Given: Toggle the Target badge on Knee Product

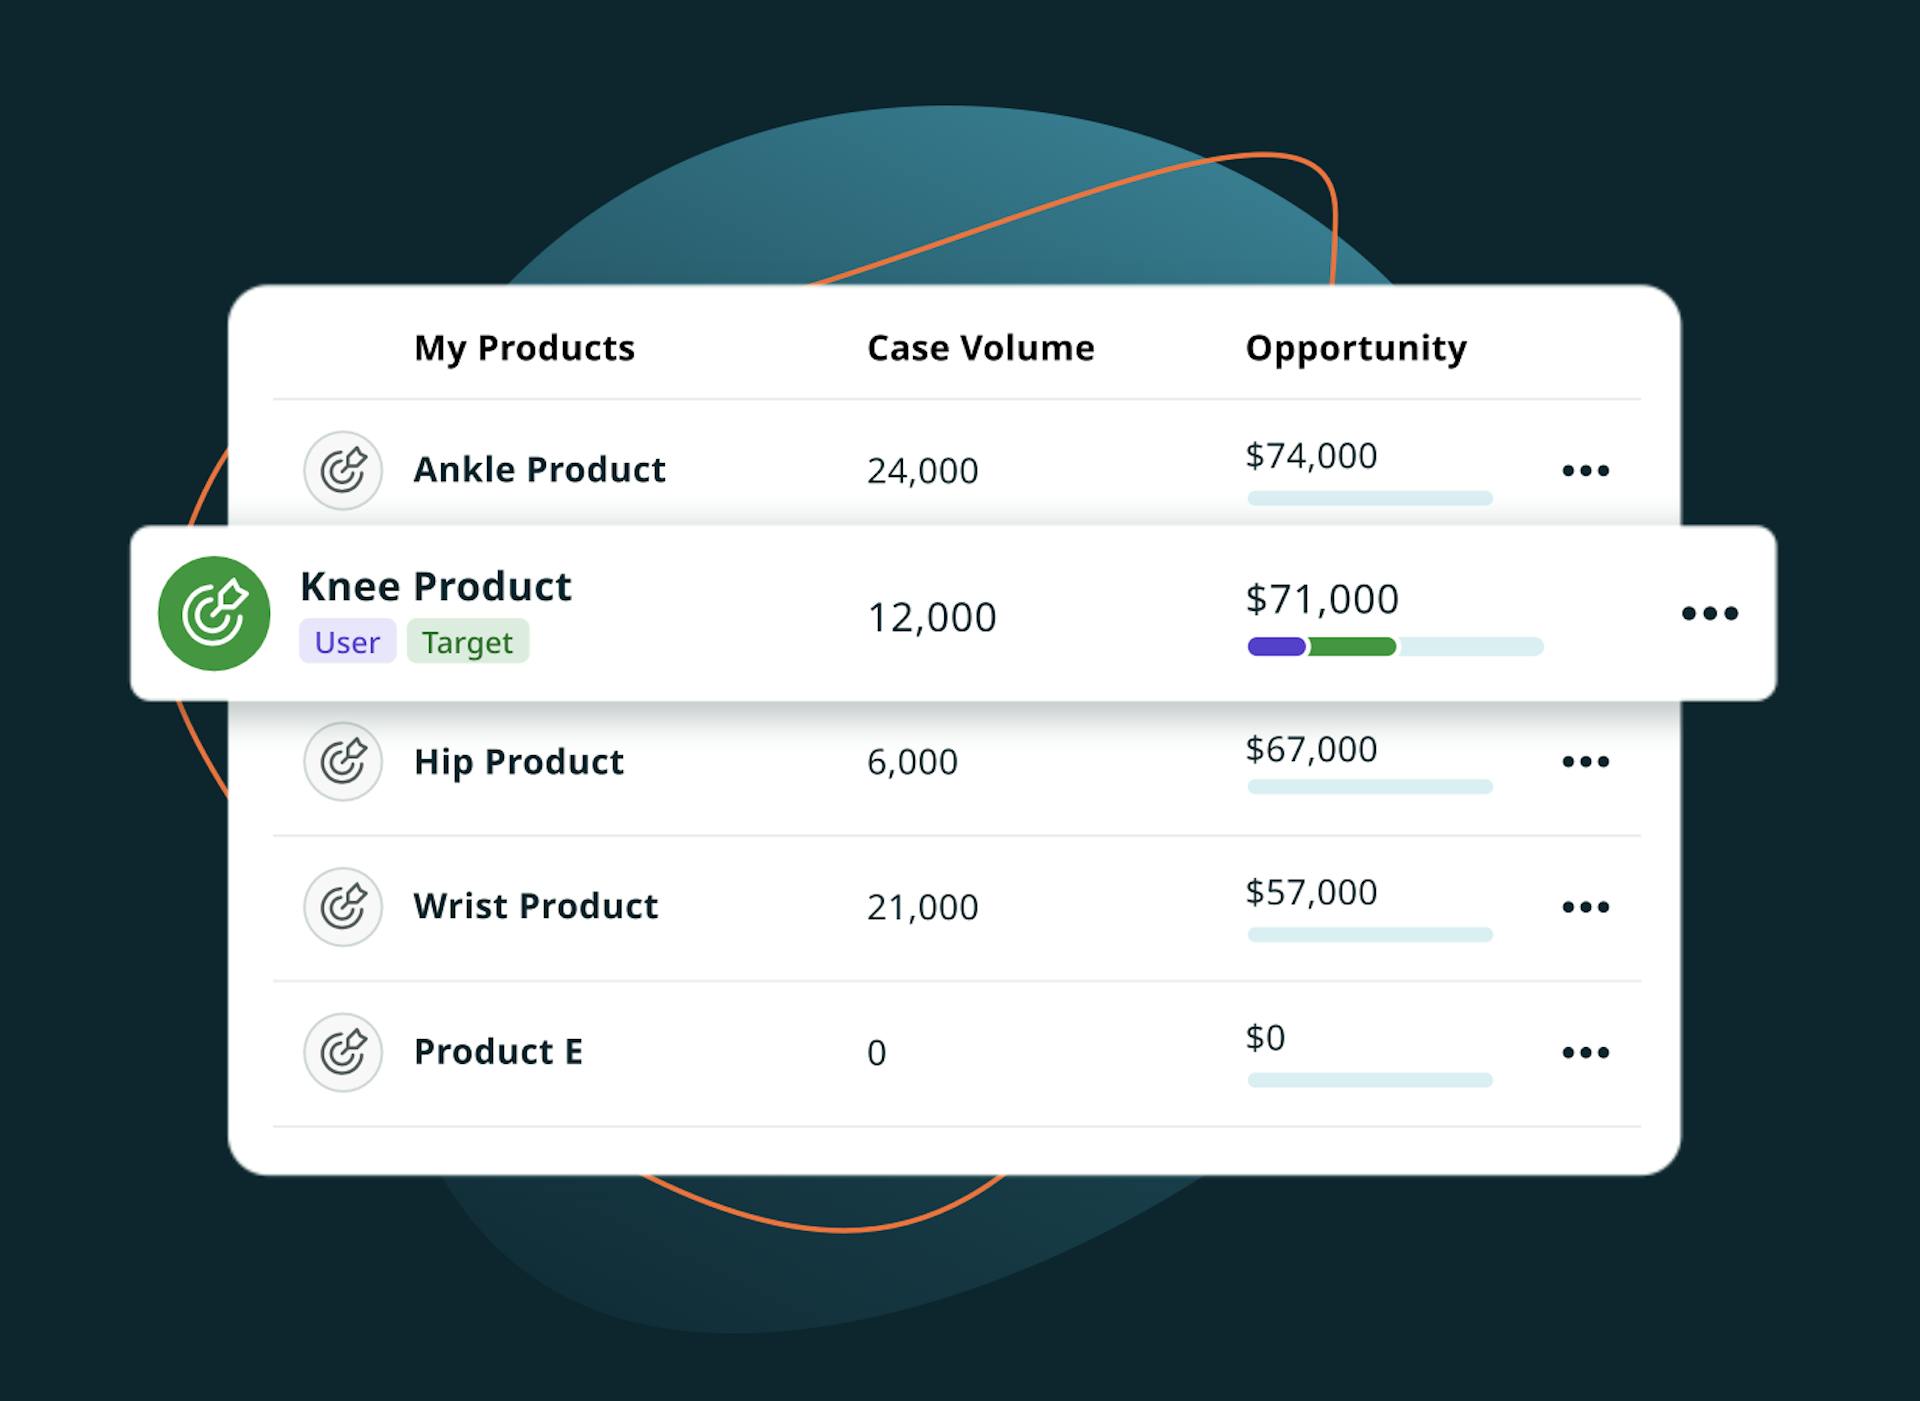Looking at the screenshot, I should [468, 642].
